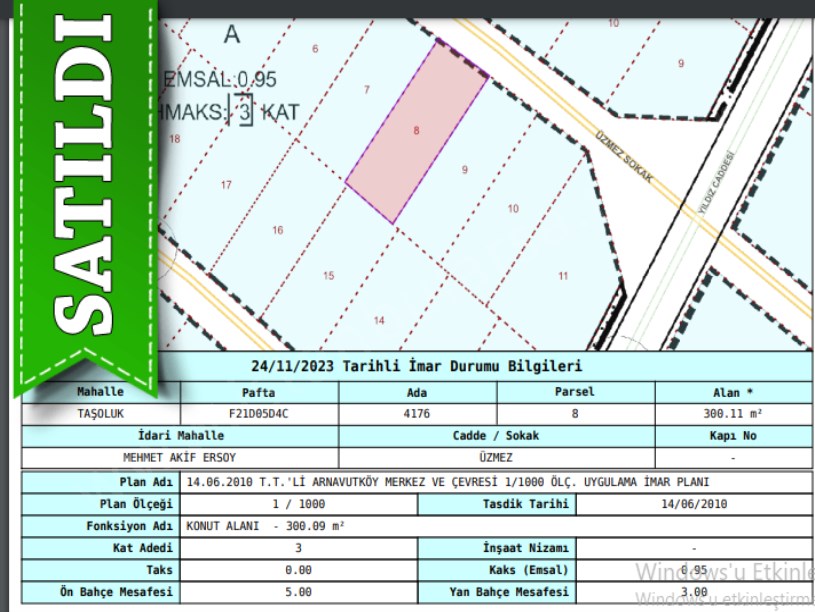Click the Tasdik Tarihi date 14/06/2010

coord(694,503)
